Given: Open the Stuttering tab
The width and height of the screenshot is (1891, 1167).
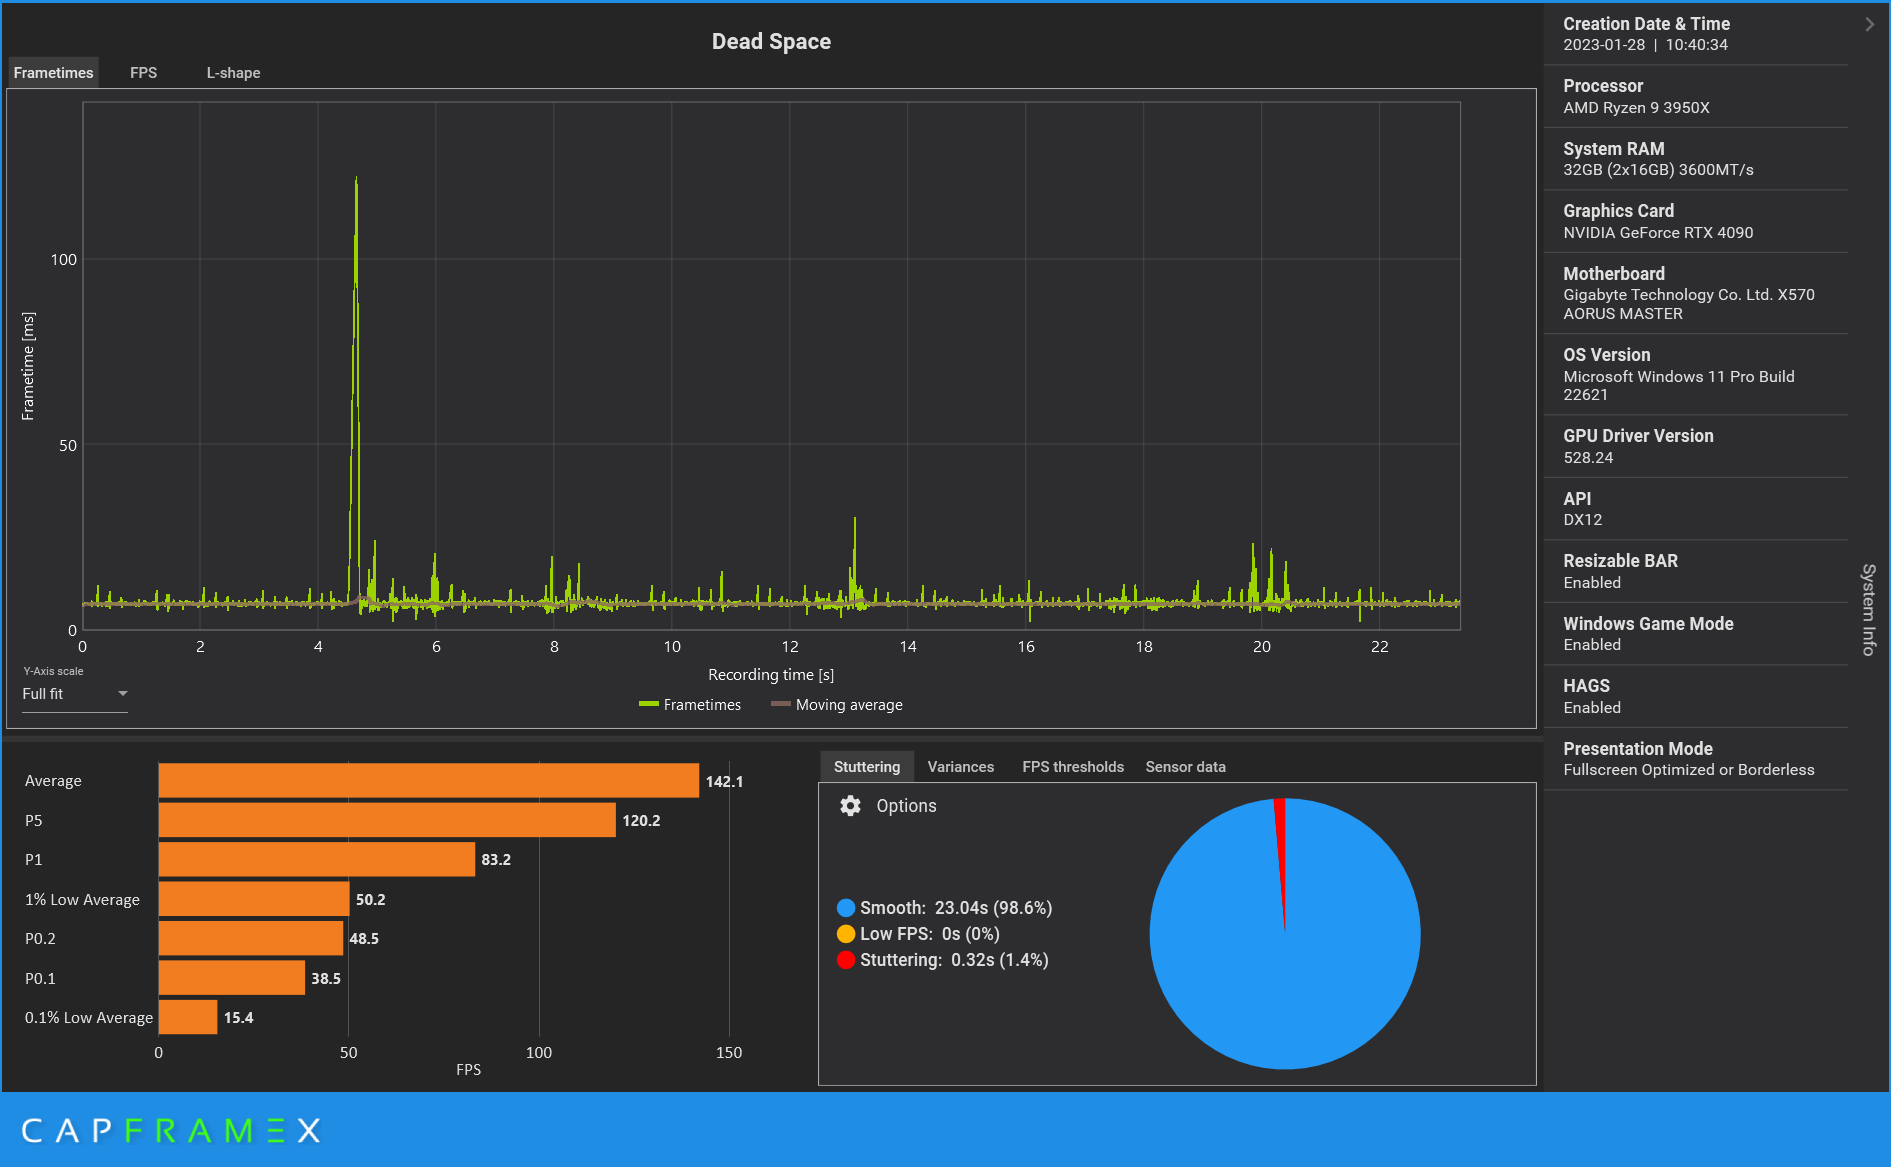Looking at the screenshot, I should click(x=867, y=767).
